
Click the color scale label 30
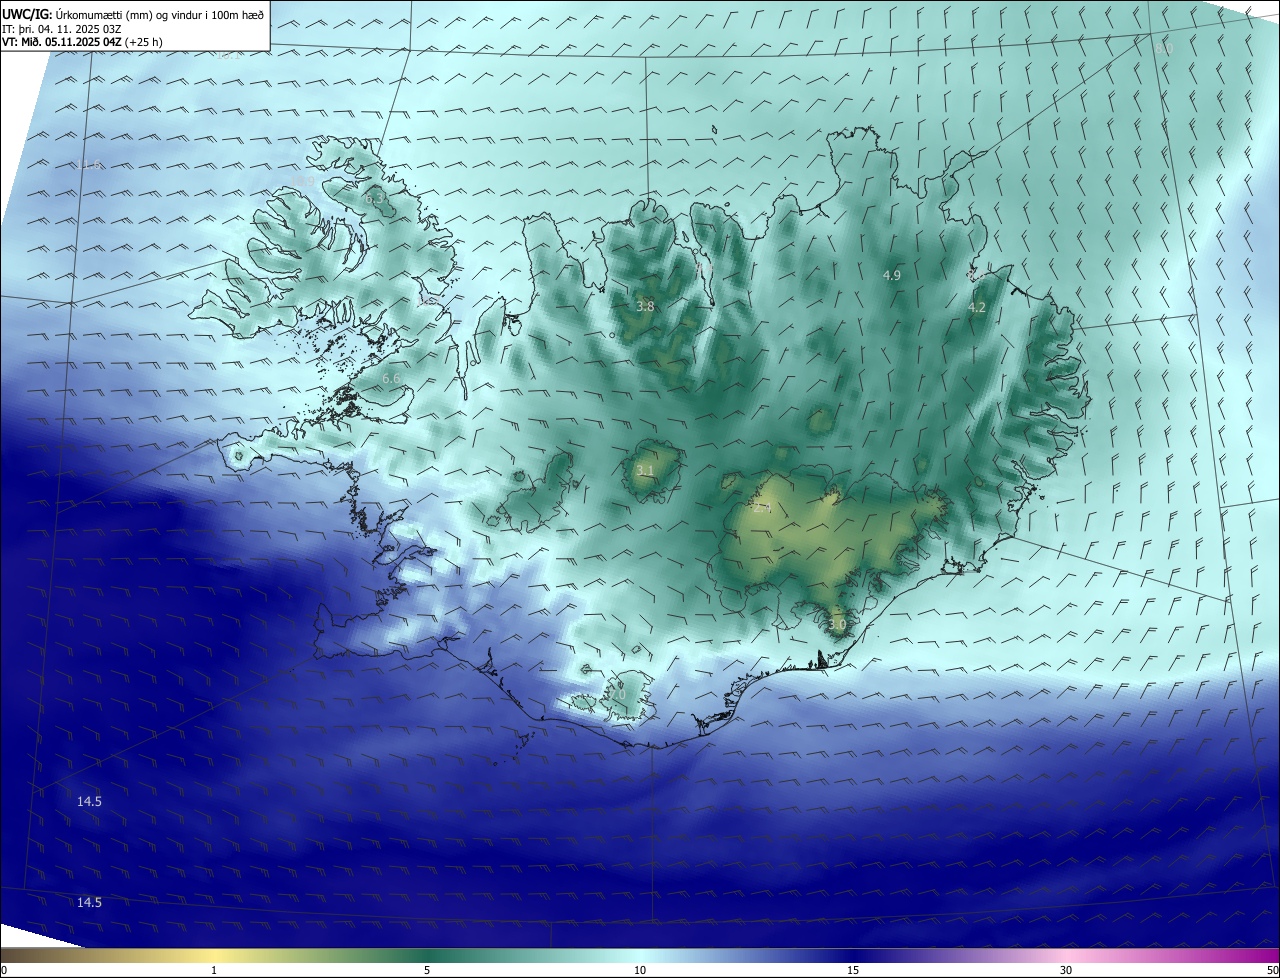tap(1066, 970)
